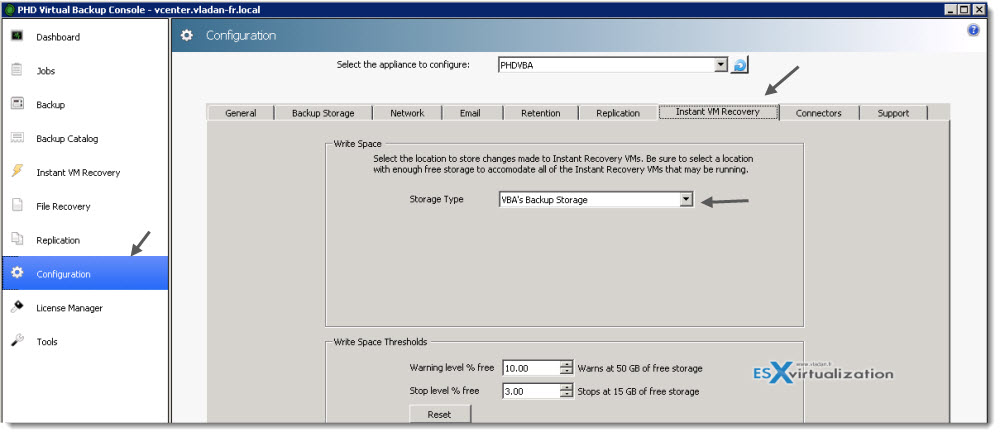Expand the Storage Type dropdown arrow

(686, 199)
